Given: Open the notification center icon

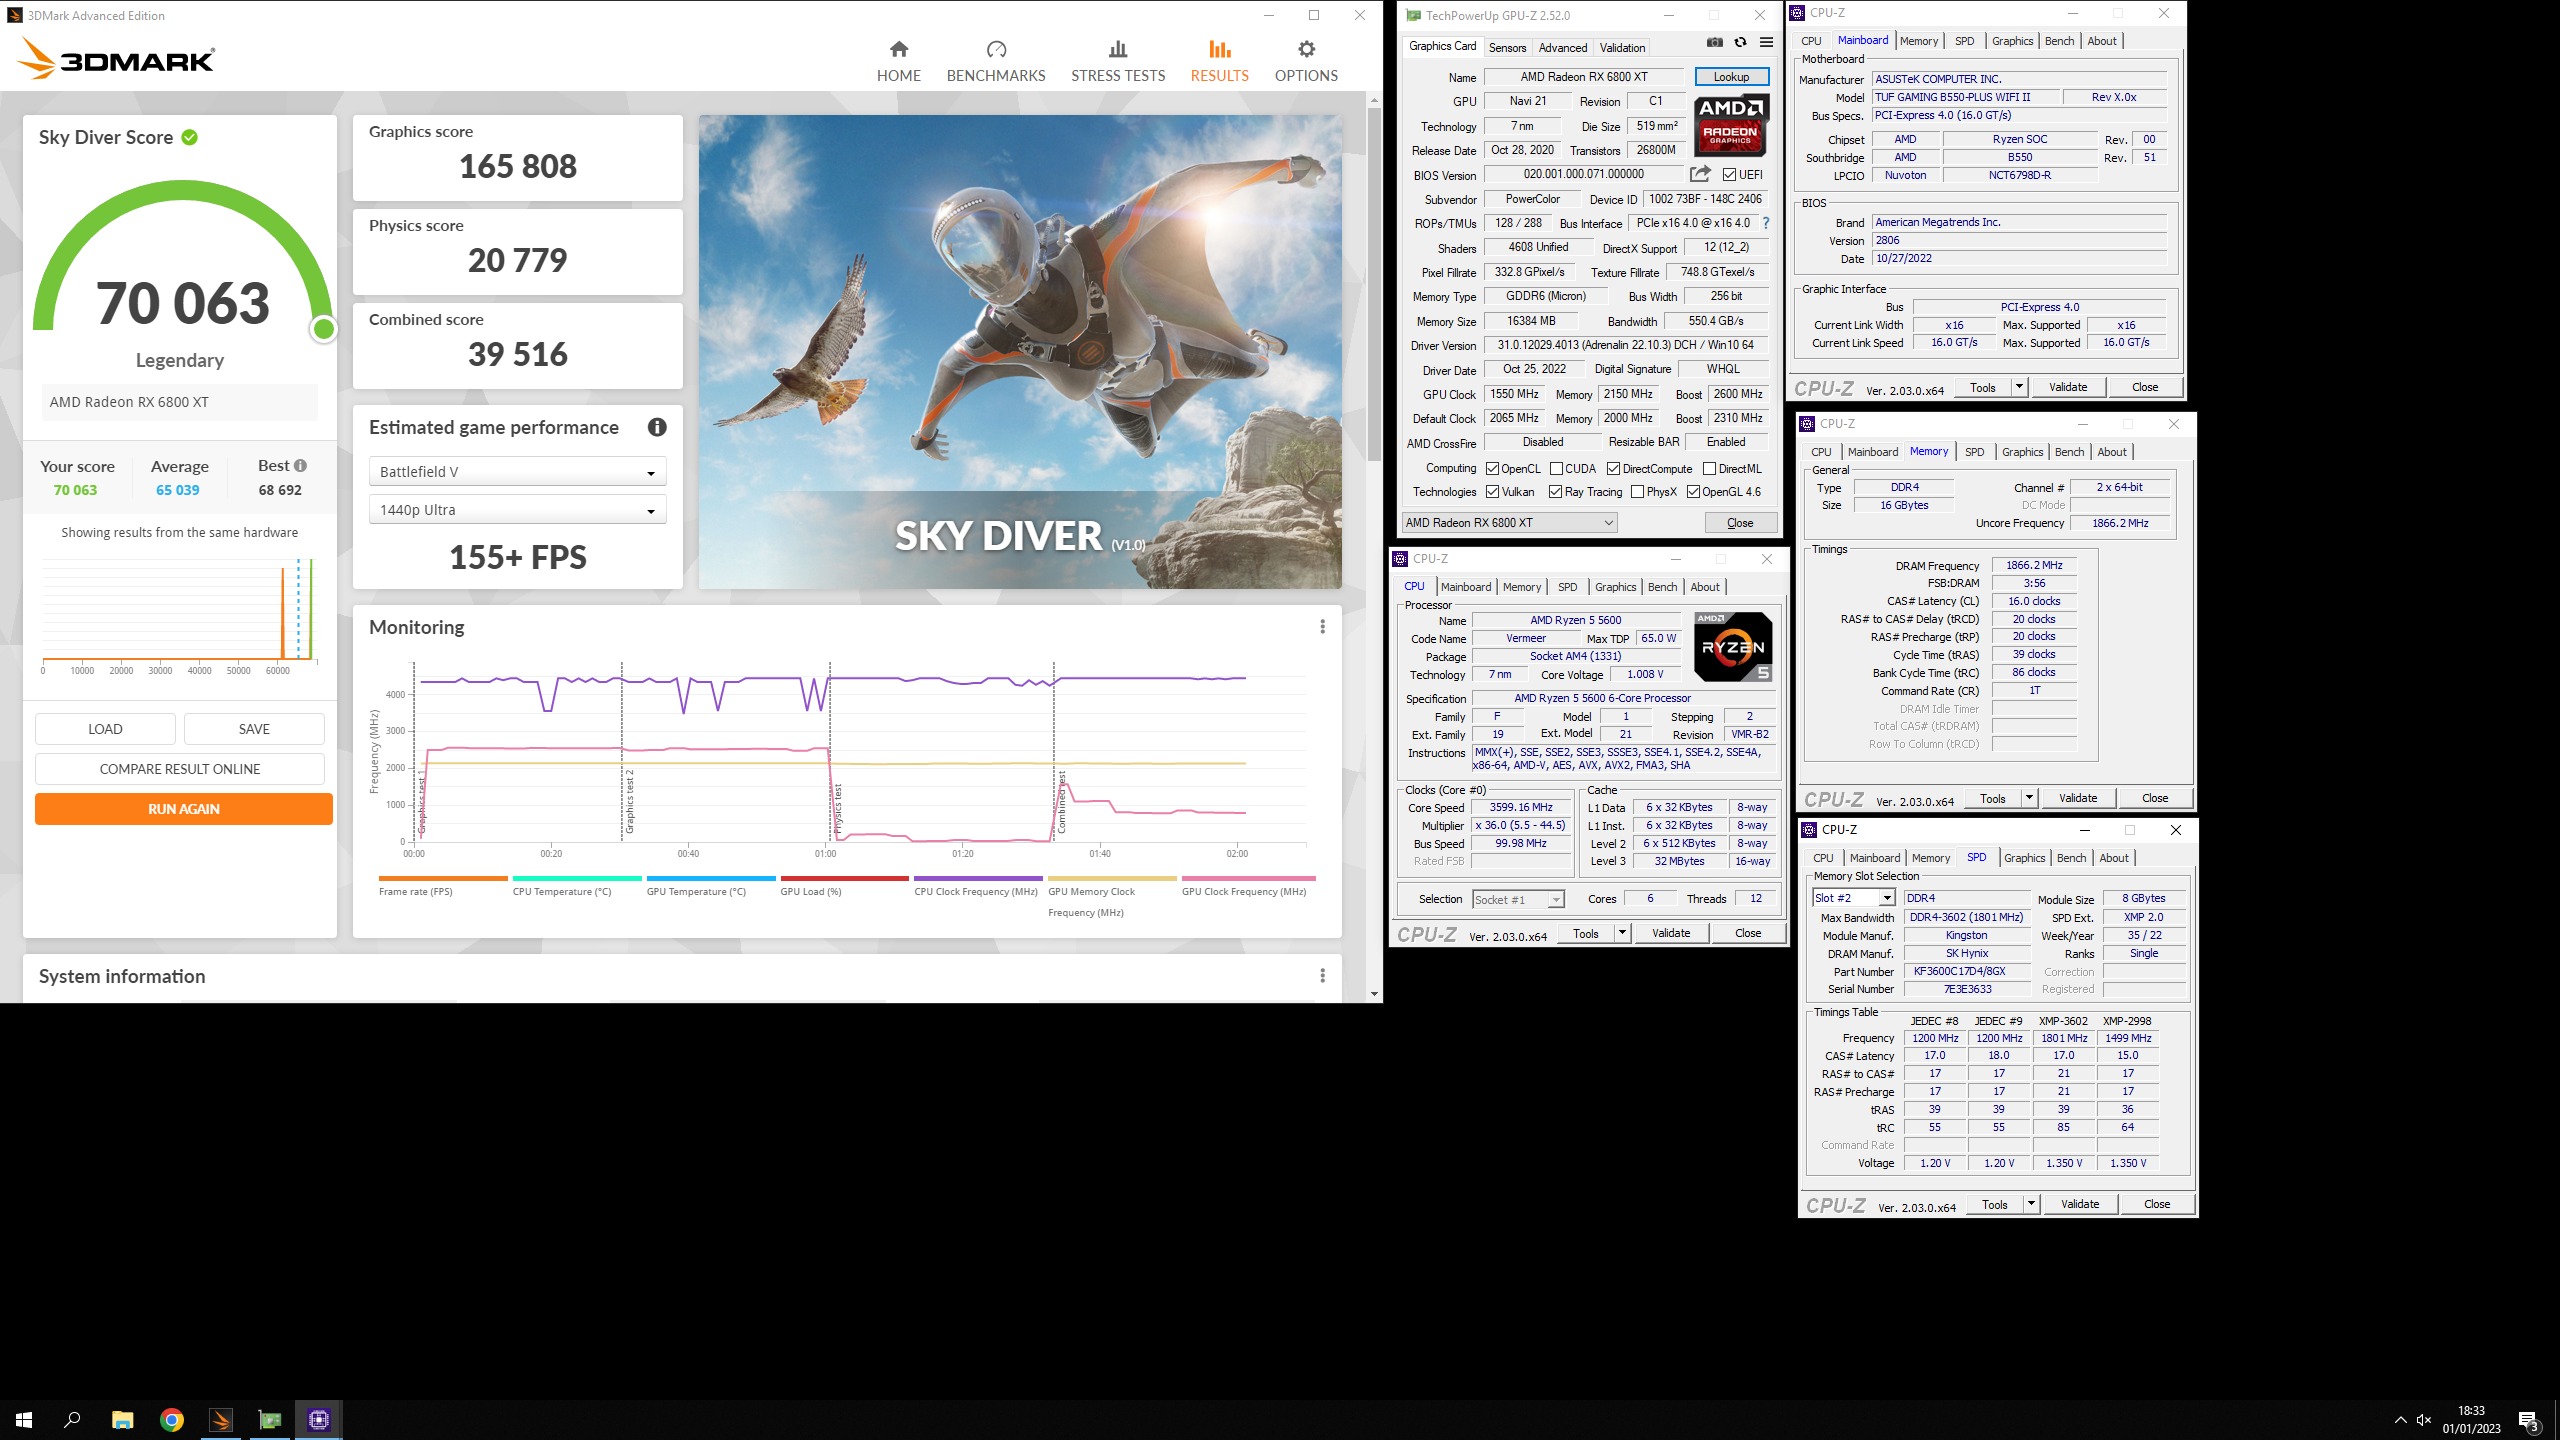Looking at the screenshot, I should click(x=2529, y=1420).
